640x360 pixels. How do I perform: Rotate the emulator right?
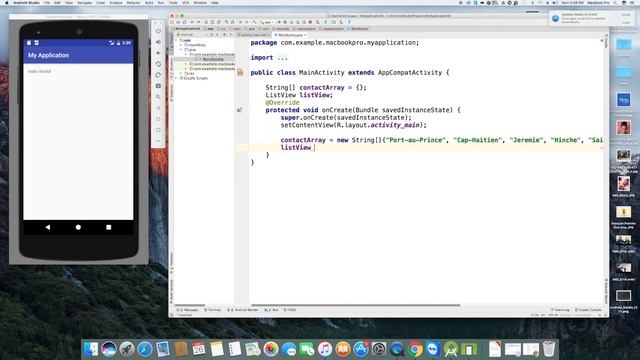pyautogui.click(x=158, y=75)
